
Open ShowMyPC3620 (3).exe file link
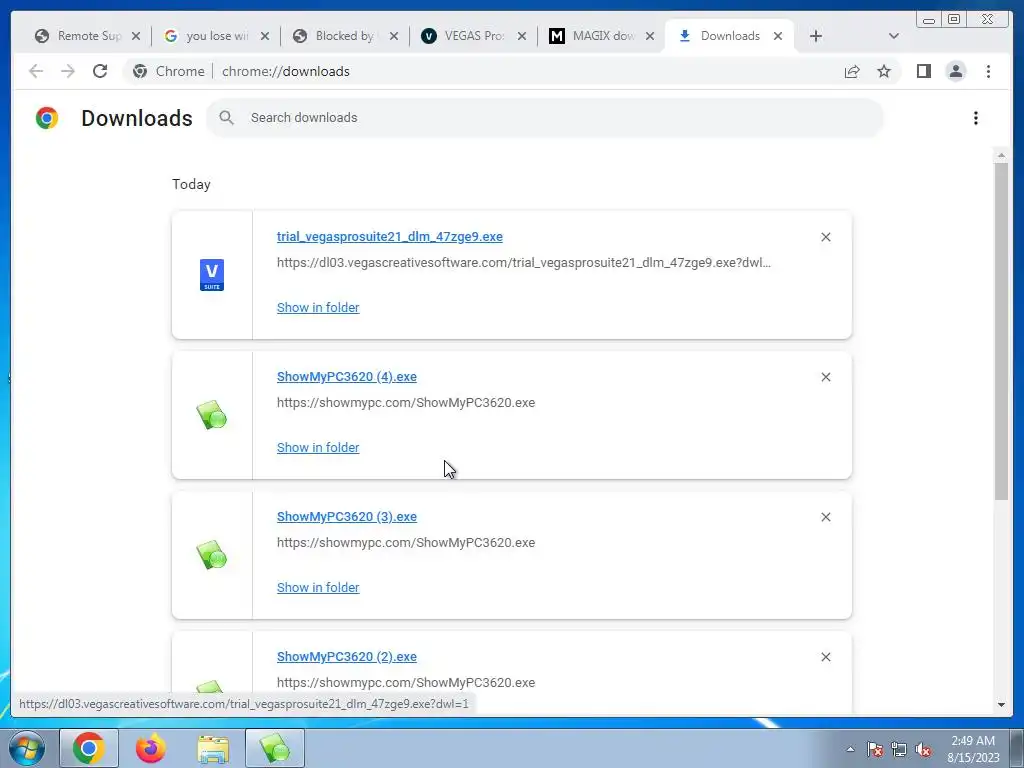[347, 516]
